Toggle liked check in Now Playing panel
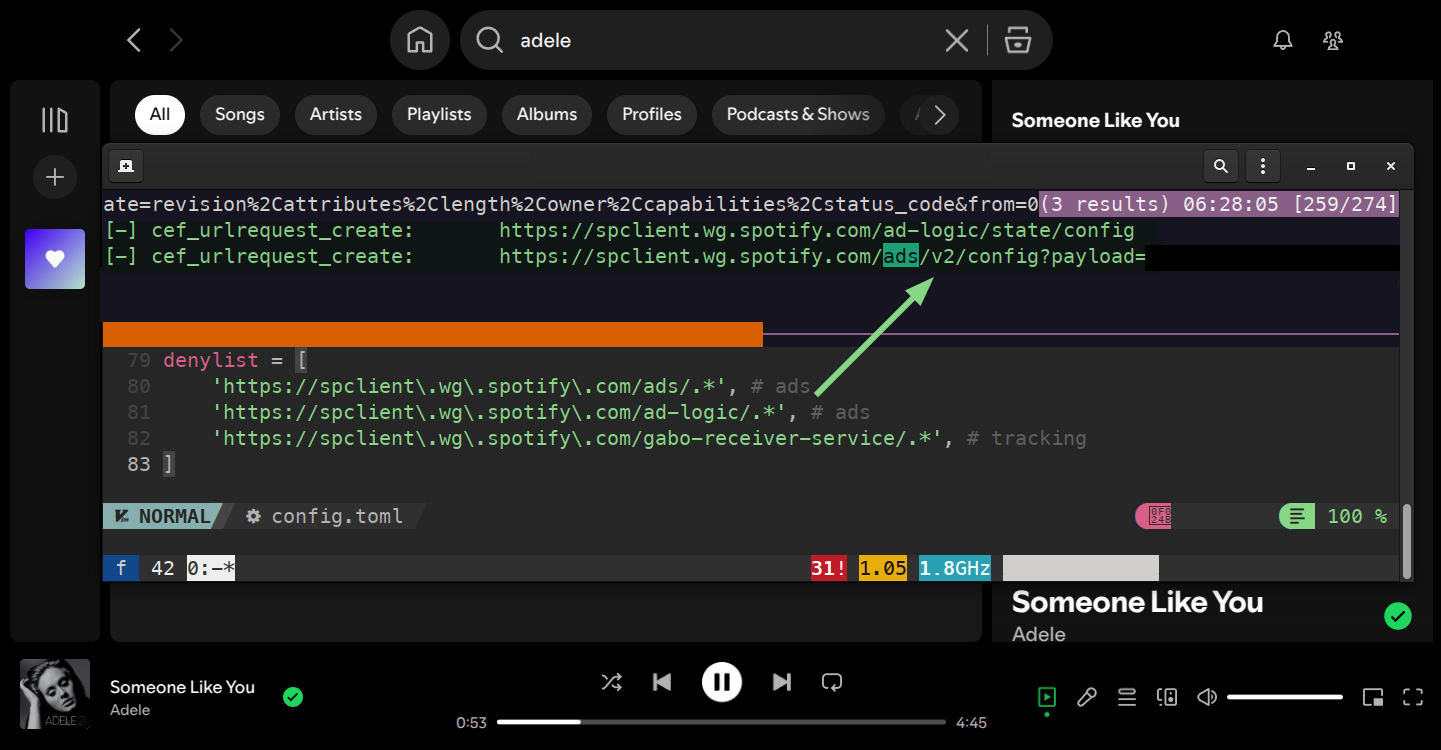Screen dimensions: 1441x750 tap(1398, 616)
